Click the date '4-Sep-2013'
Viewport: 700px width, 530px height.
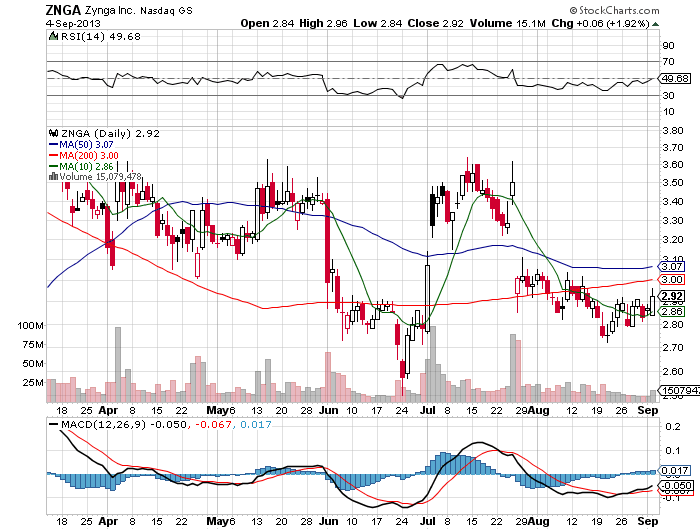pos(73,23)
